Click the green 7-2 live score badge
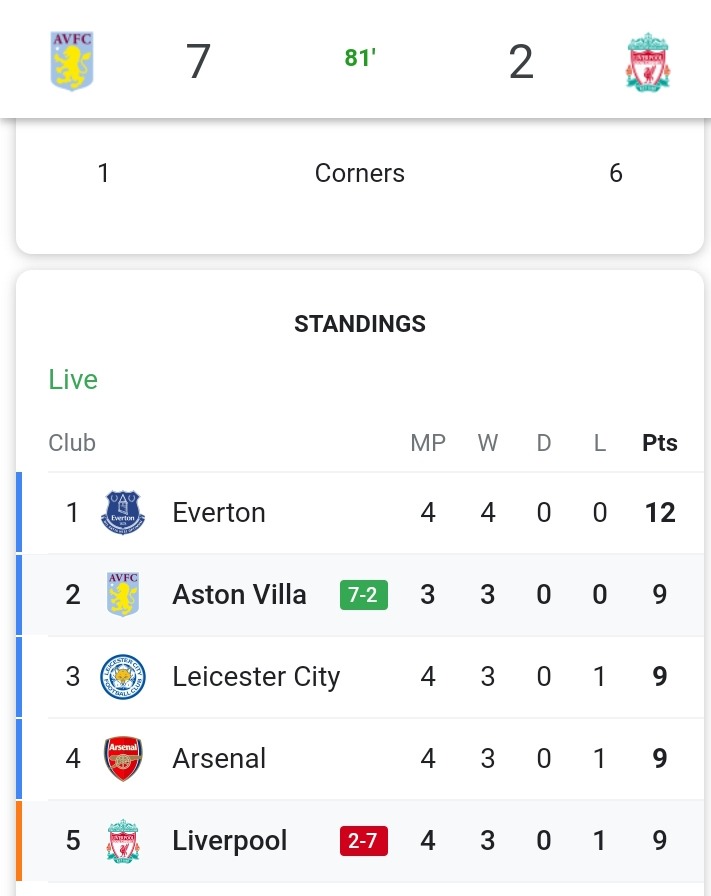The height and width of the screenshot is (896, 711). 364,595
